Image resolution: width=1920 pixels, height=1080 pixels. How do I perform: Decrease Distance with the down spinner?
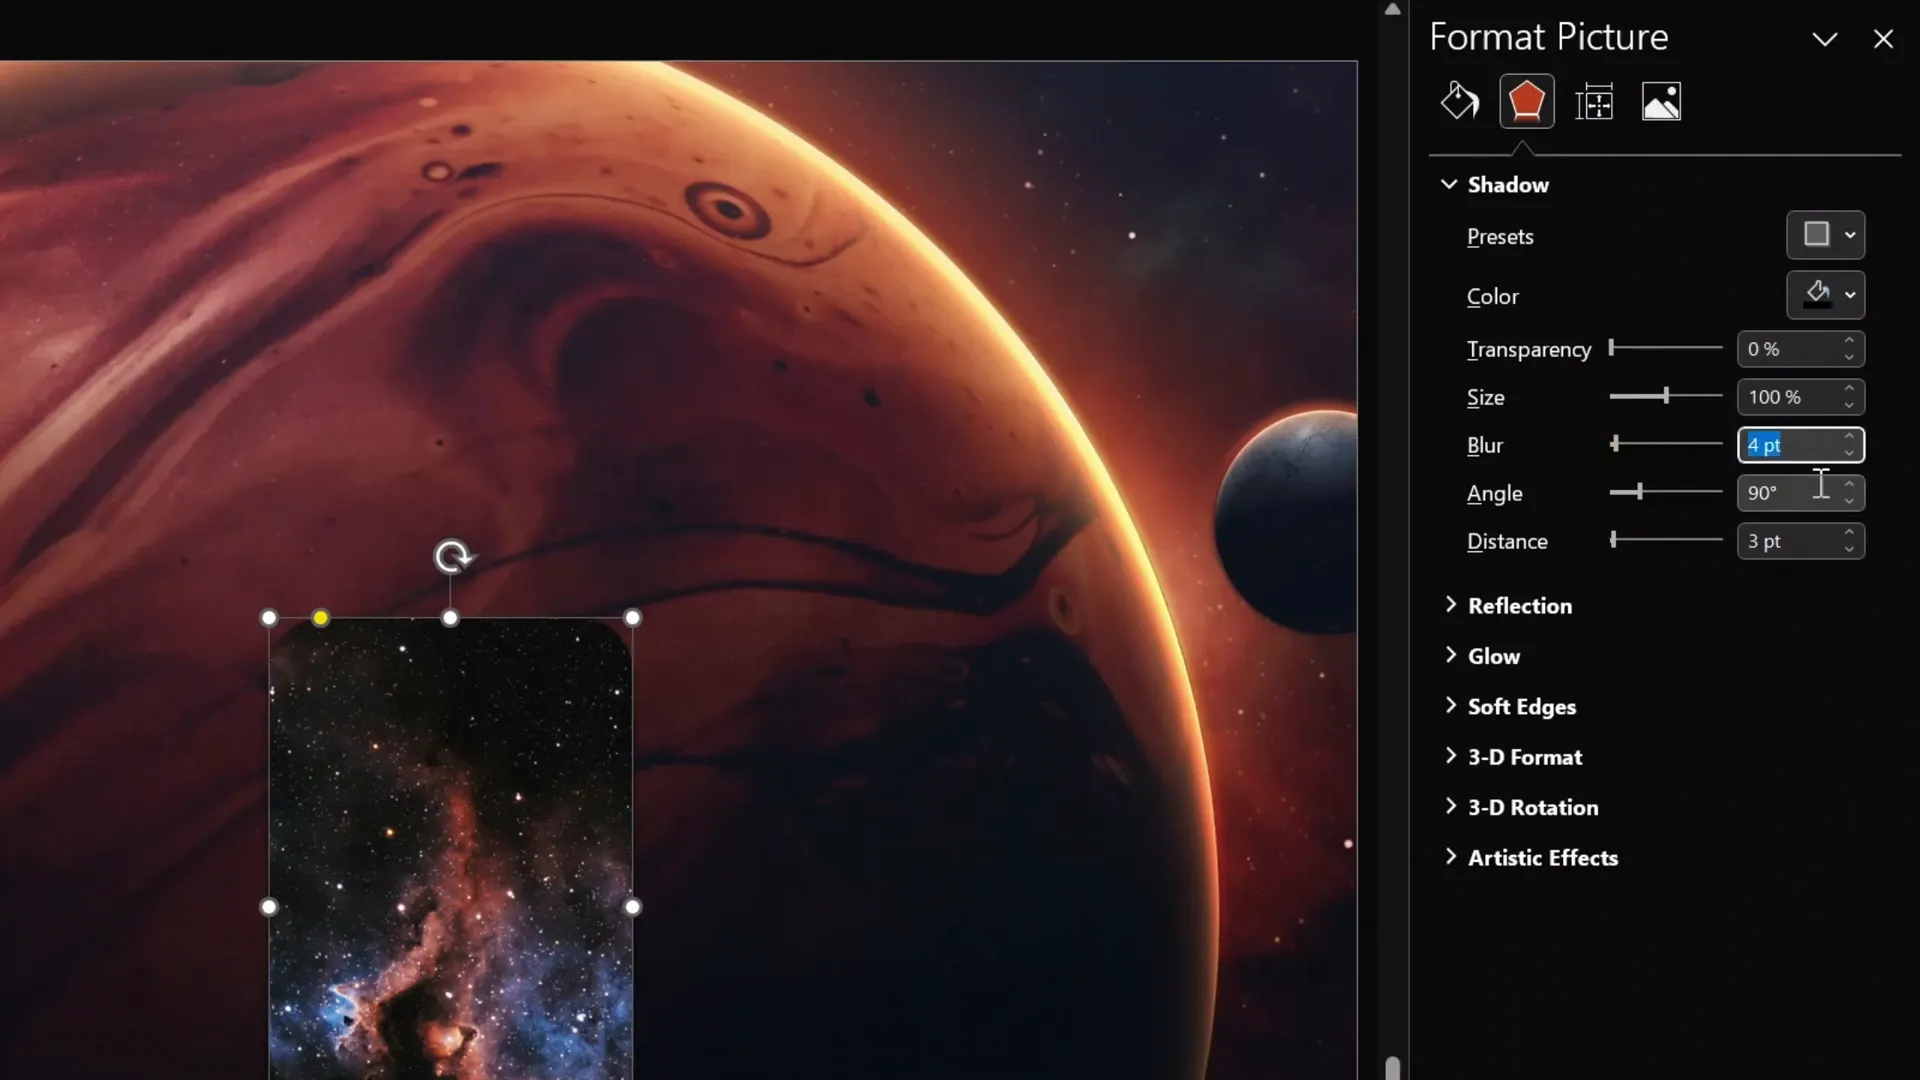pyautogui.click(x=1849, y=549)
